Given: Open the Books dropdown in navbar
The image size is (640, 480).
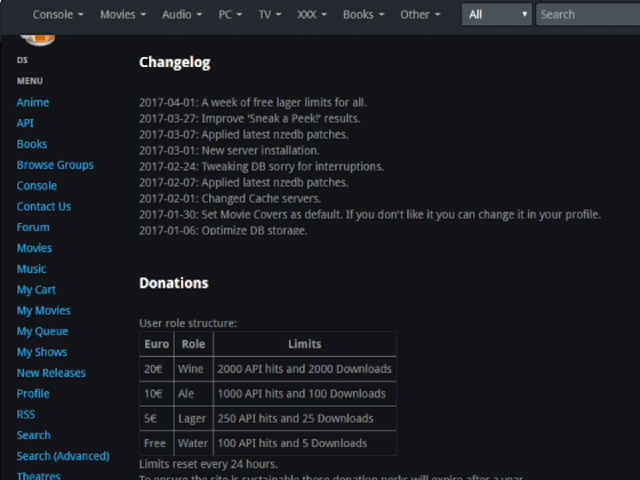Looking at the screenshot, I should [363, 15].
